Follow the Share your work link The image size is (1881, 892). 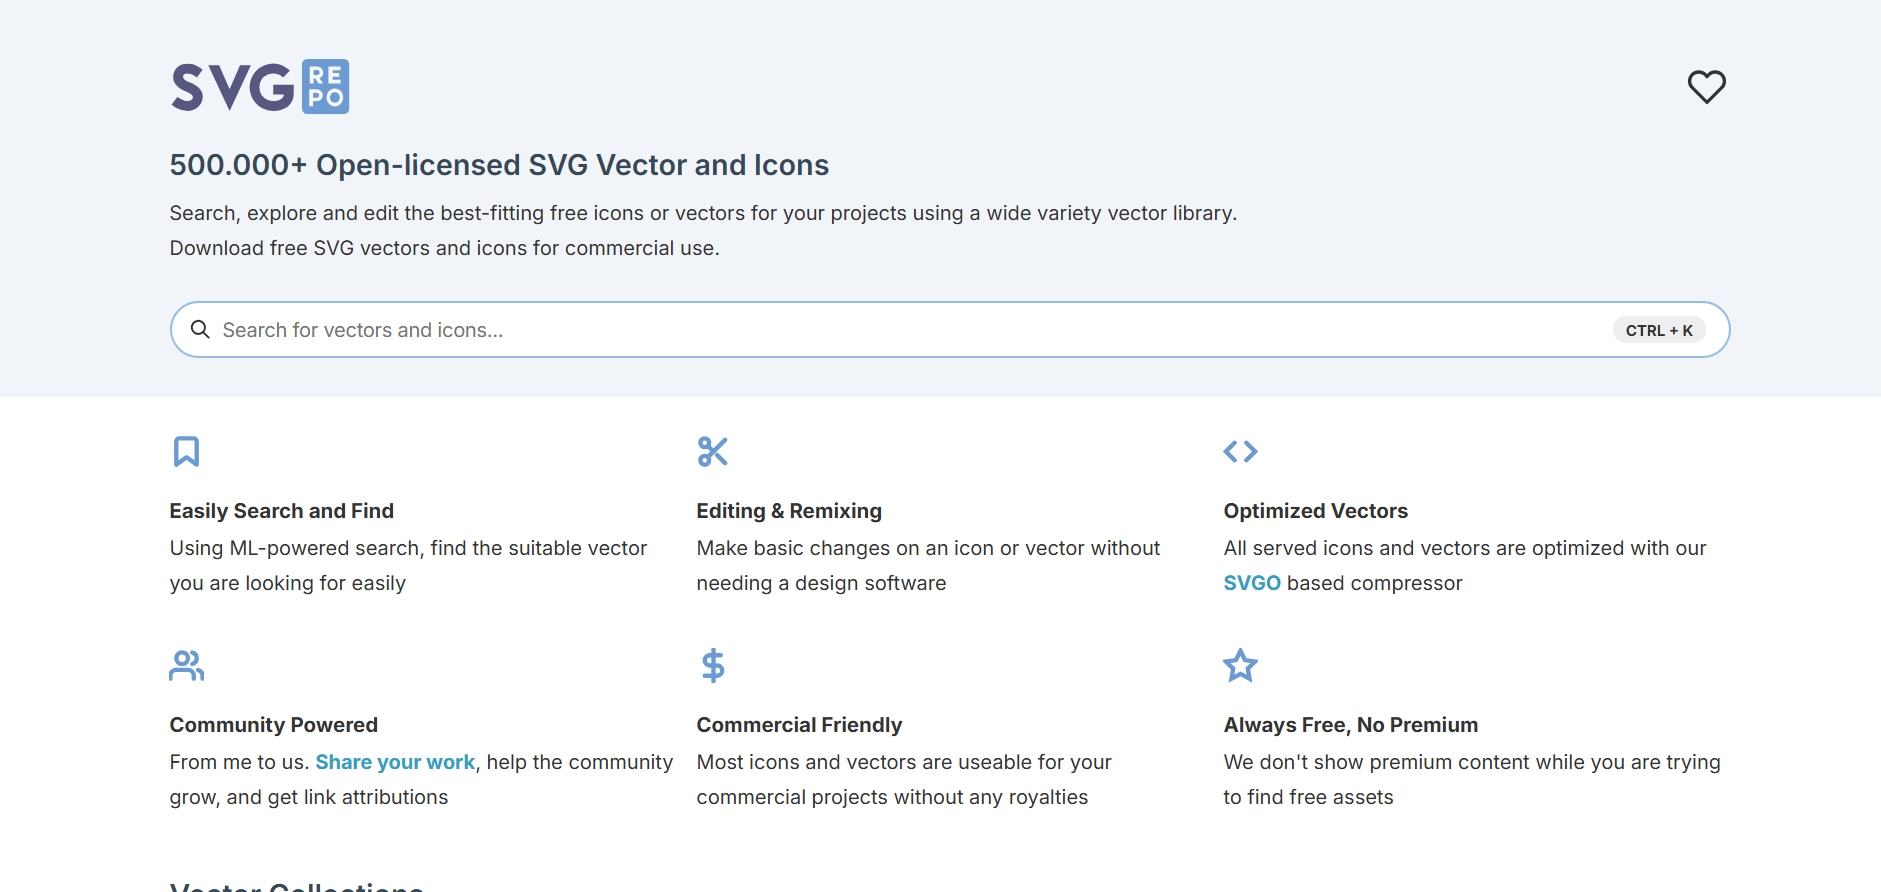click(x=395, y=762)
